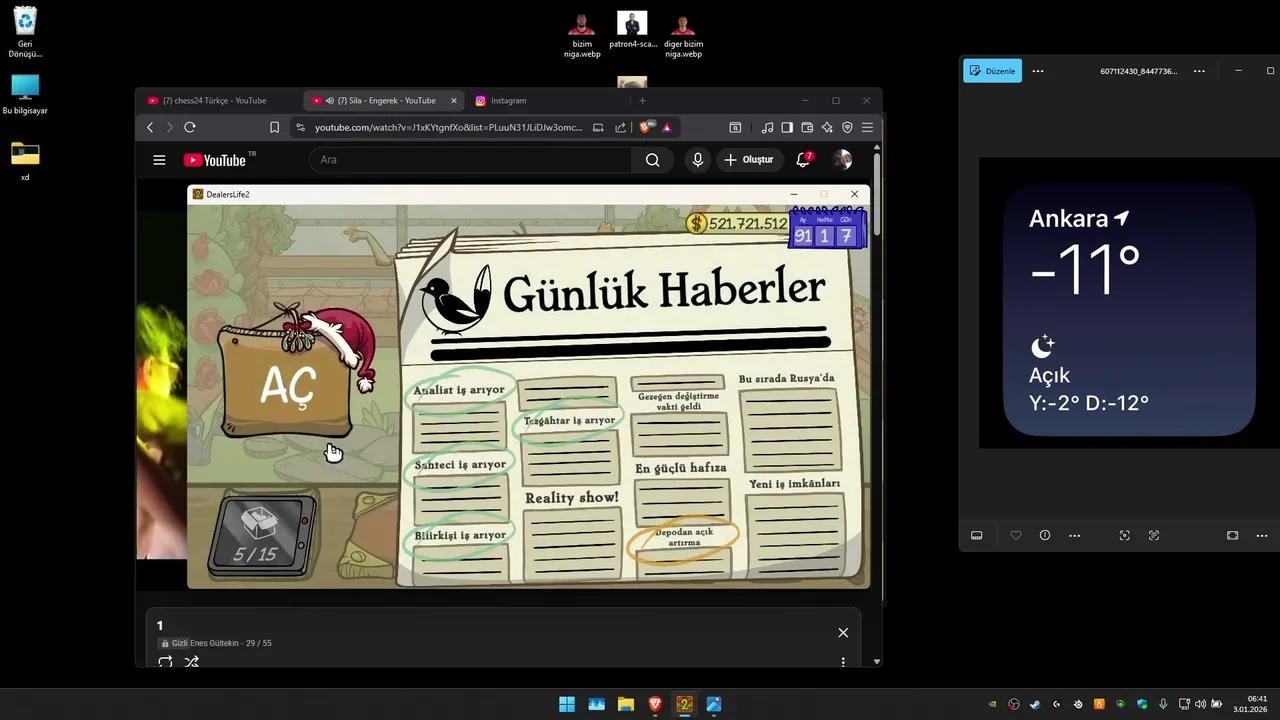Image resolution: width=1280 pixels, height=720 pixels.
Task: Open the Bu bilgisayar desktop icon
Action: click(x=25, y=95)
